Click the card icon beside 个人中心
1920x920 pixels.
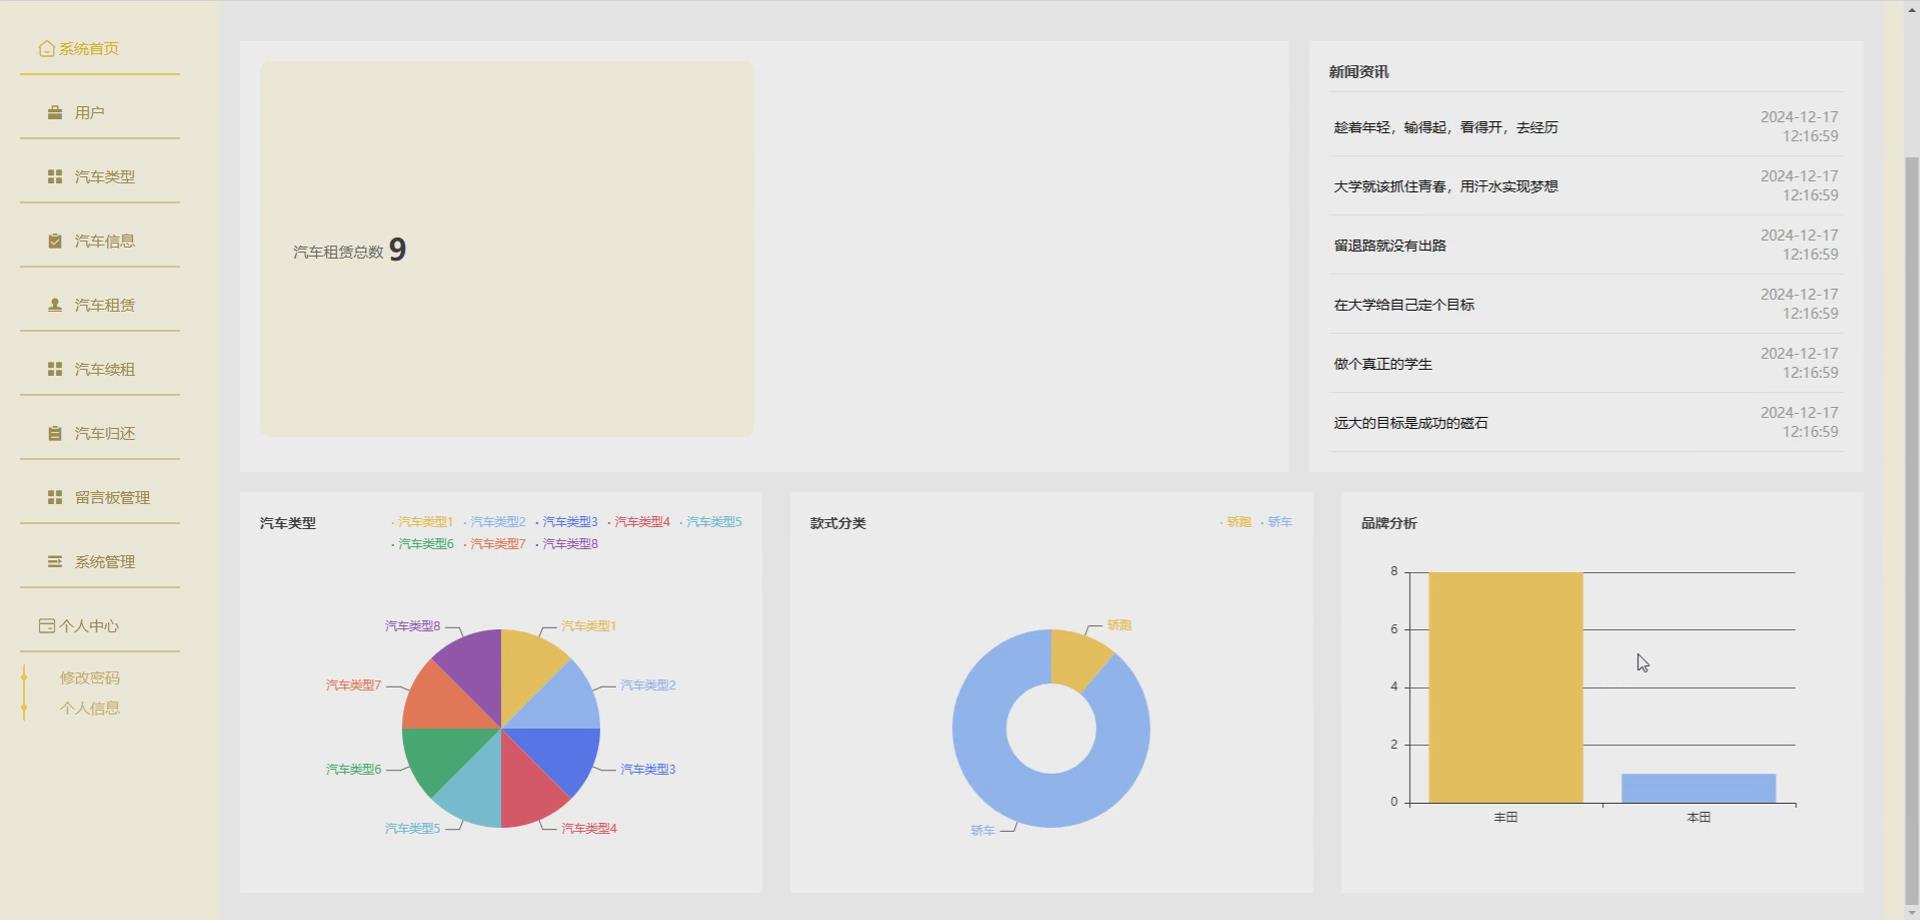(x=46, y=626)
